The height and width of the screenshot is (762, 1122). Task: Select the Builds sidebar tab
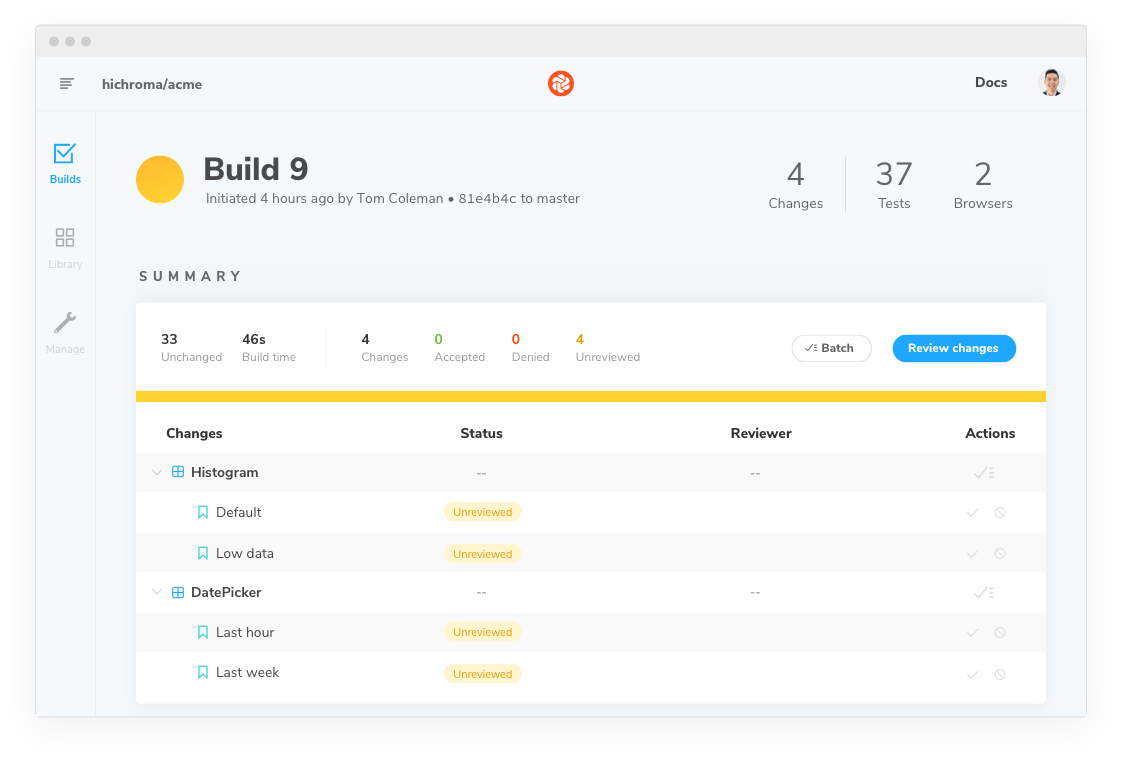pos(65,164)
